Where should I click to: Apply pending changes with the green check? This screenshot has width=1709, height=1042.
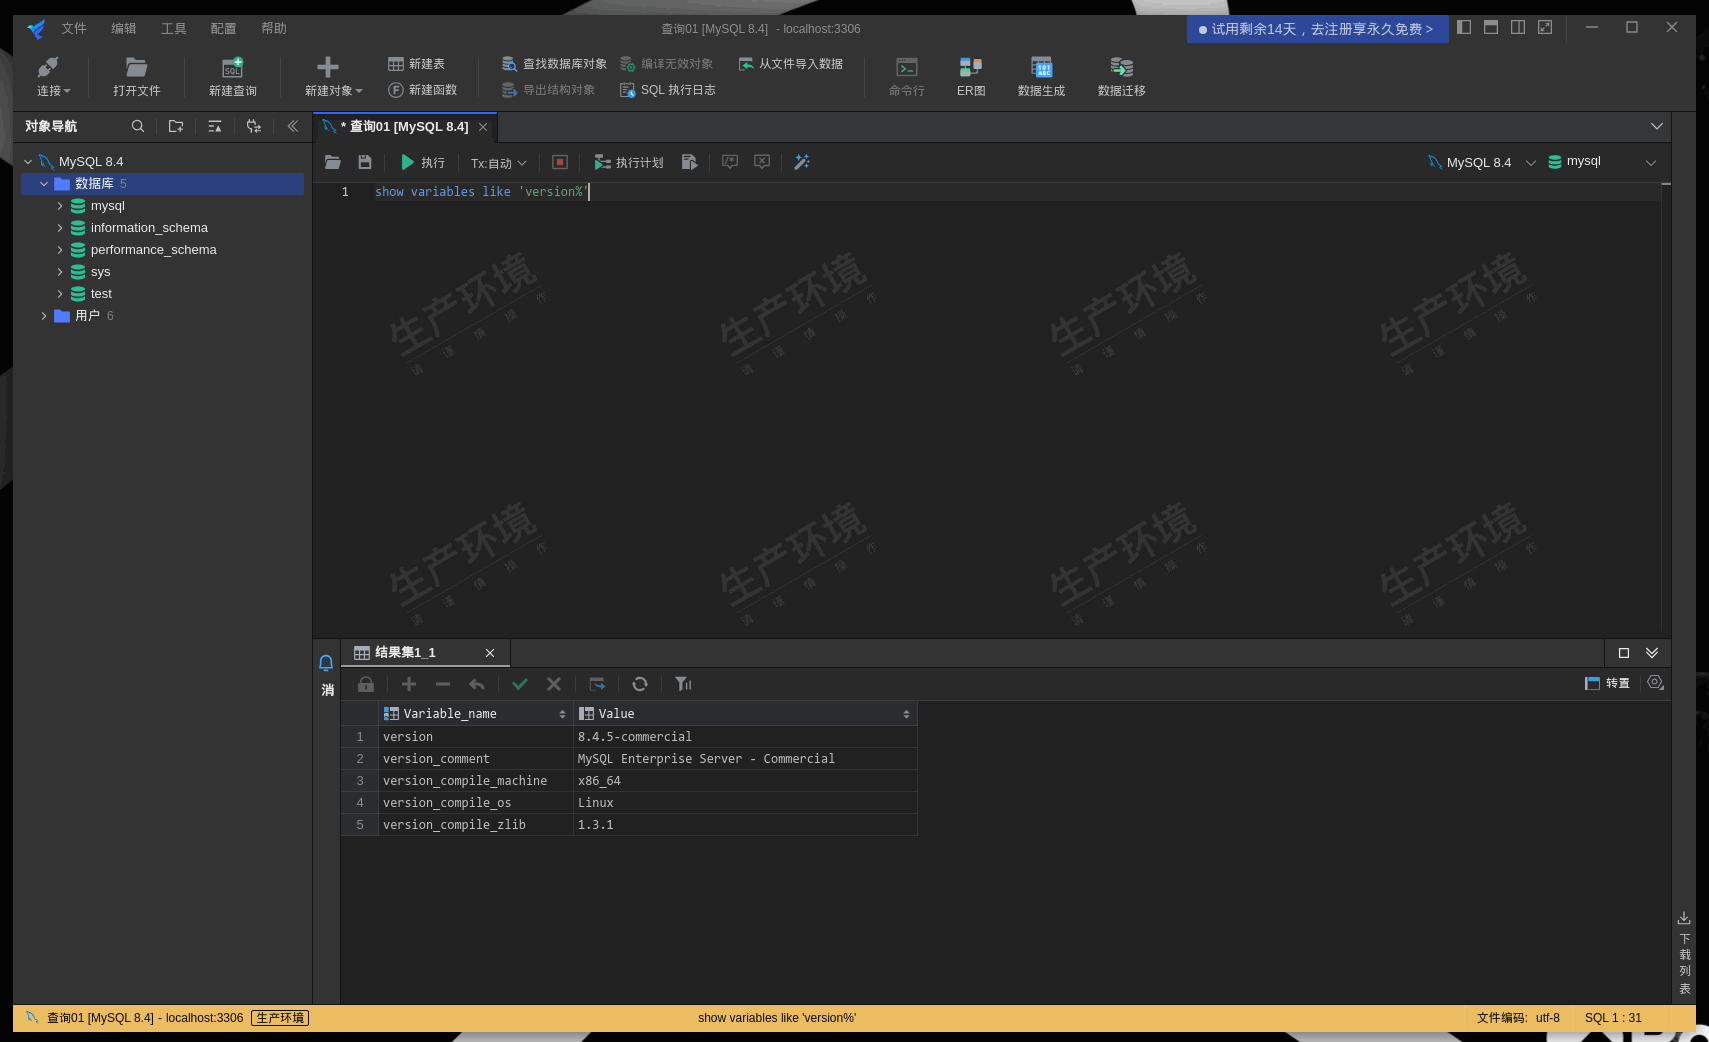point(520,684)
